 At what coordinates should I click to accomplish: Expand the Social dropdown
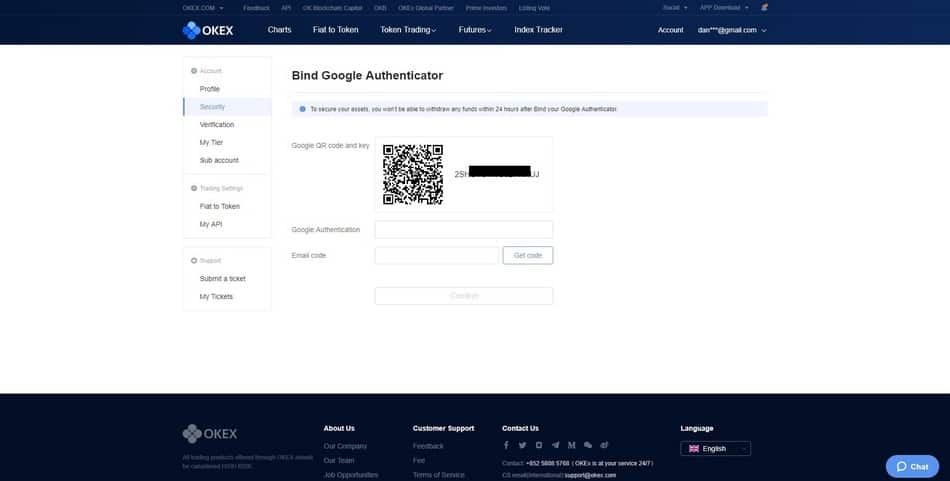point(675,8)
